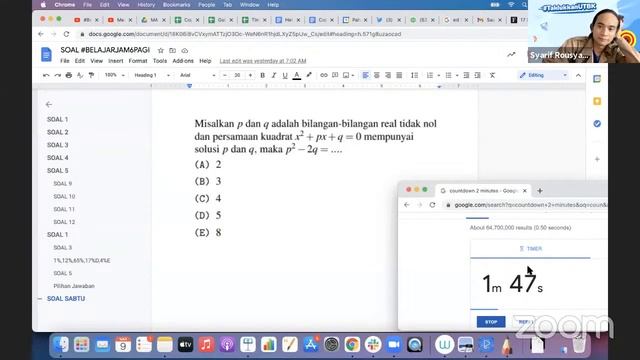Add a comment from the toolbar
Viewport: 640px width, 360px height.
[x=335, y=76]
